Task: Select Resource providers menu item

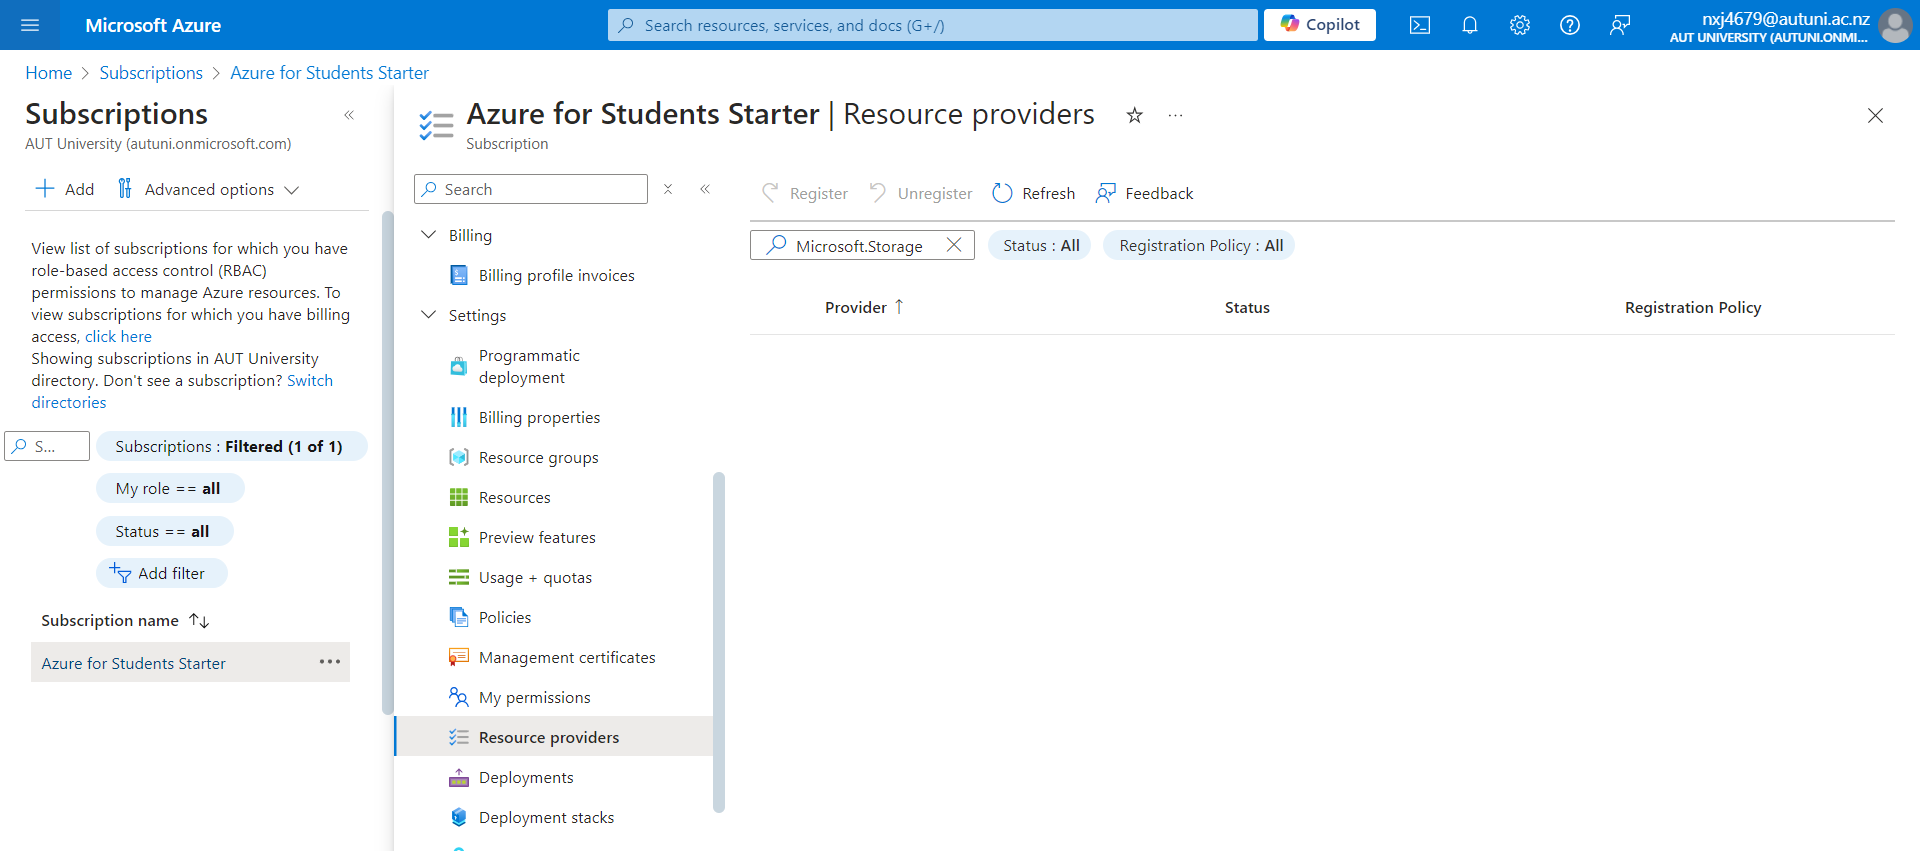Action: pyautogui.click(x=554, y=737)
